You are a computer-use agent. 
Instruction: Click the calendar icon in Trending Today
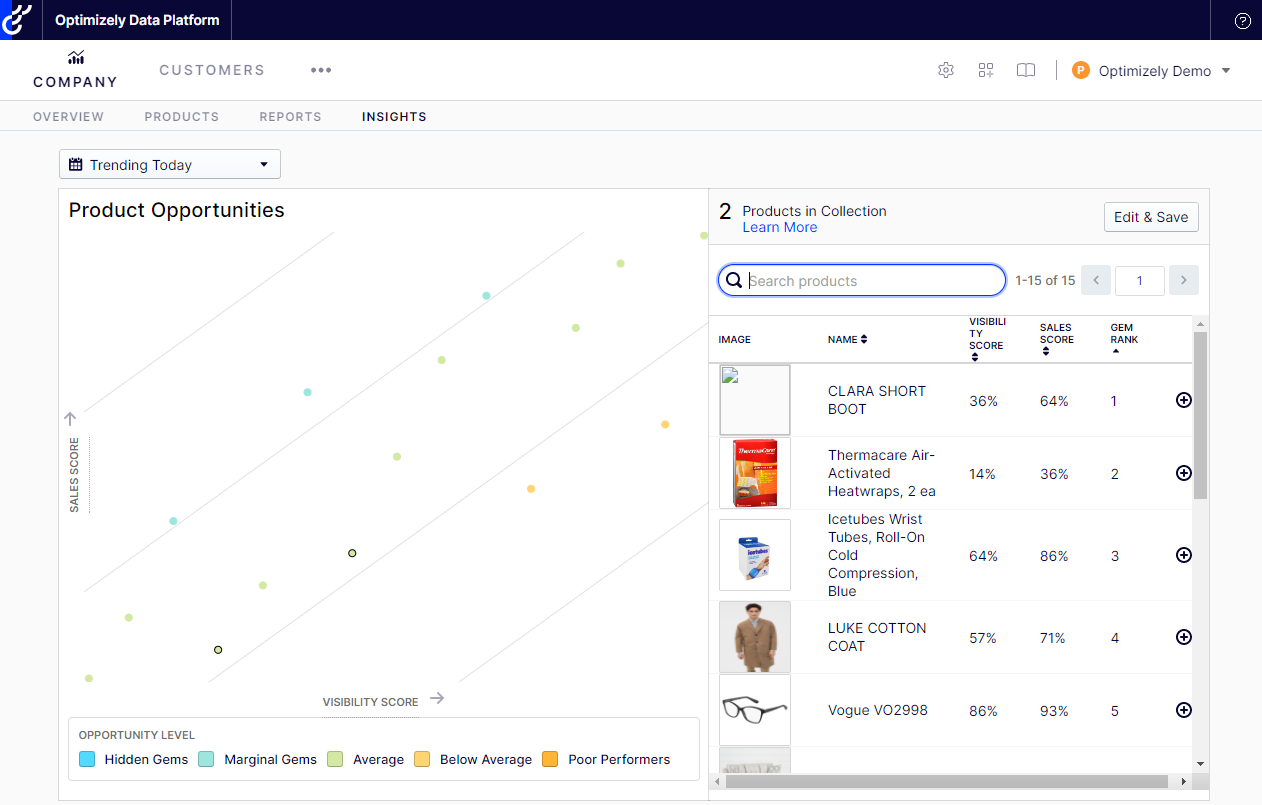pyautogui.click(x=76, y=165)
